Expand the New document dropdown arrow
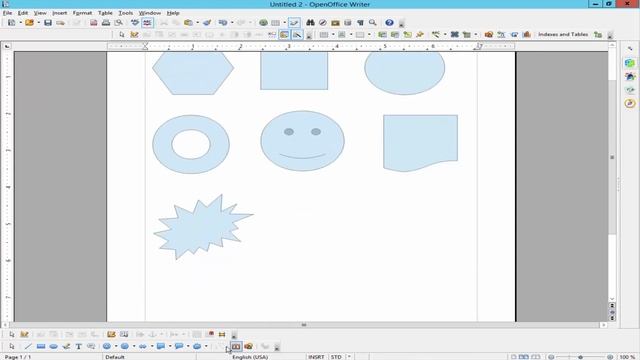 [20, 23]
